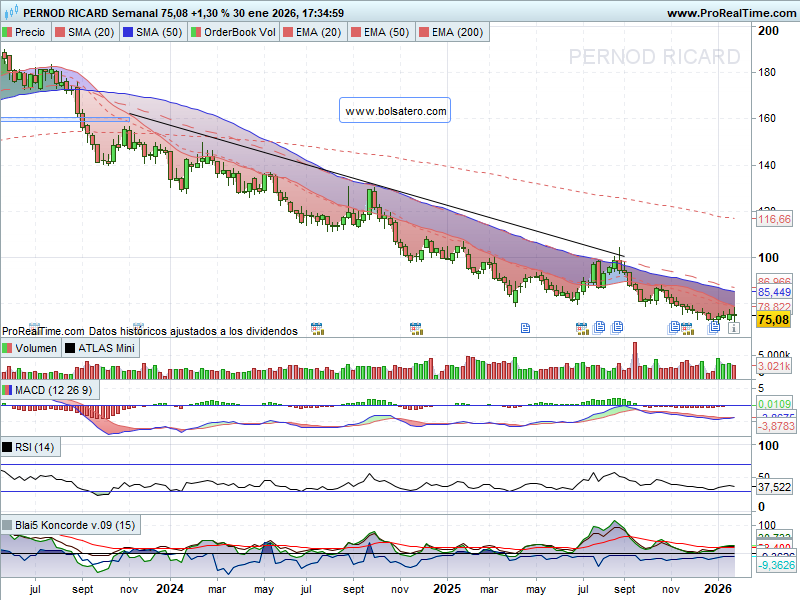Click the EMA 200 value label 116,66
Viewport: 800px width, 600px height.
pos(774,219)
